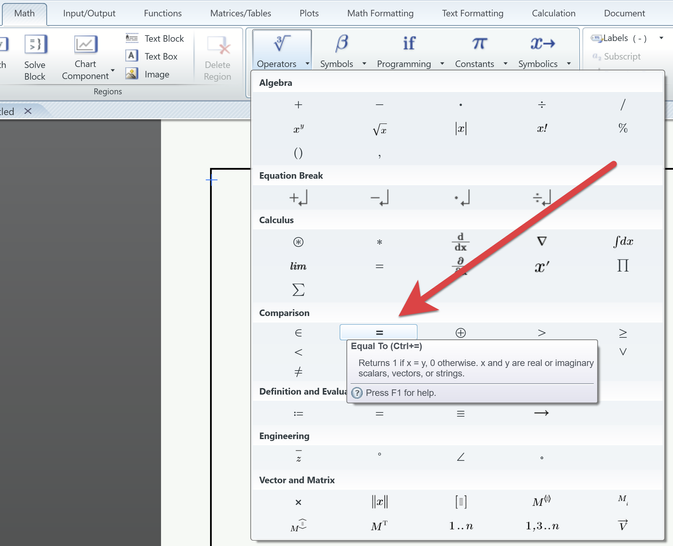The image size is (673, 546).
Task: Switch to the Input/Output tab
Action: pyautogui.click(x=89, y=13)
